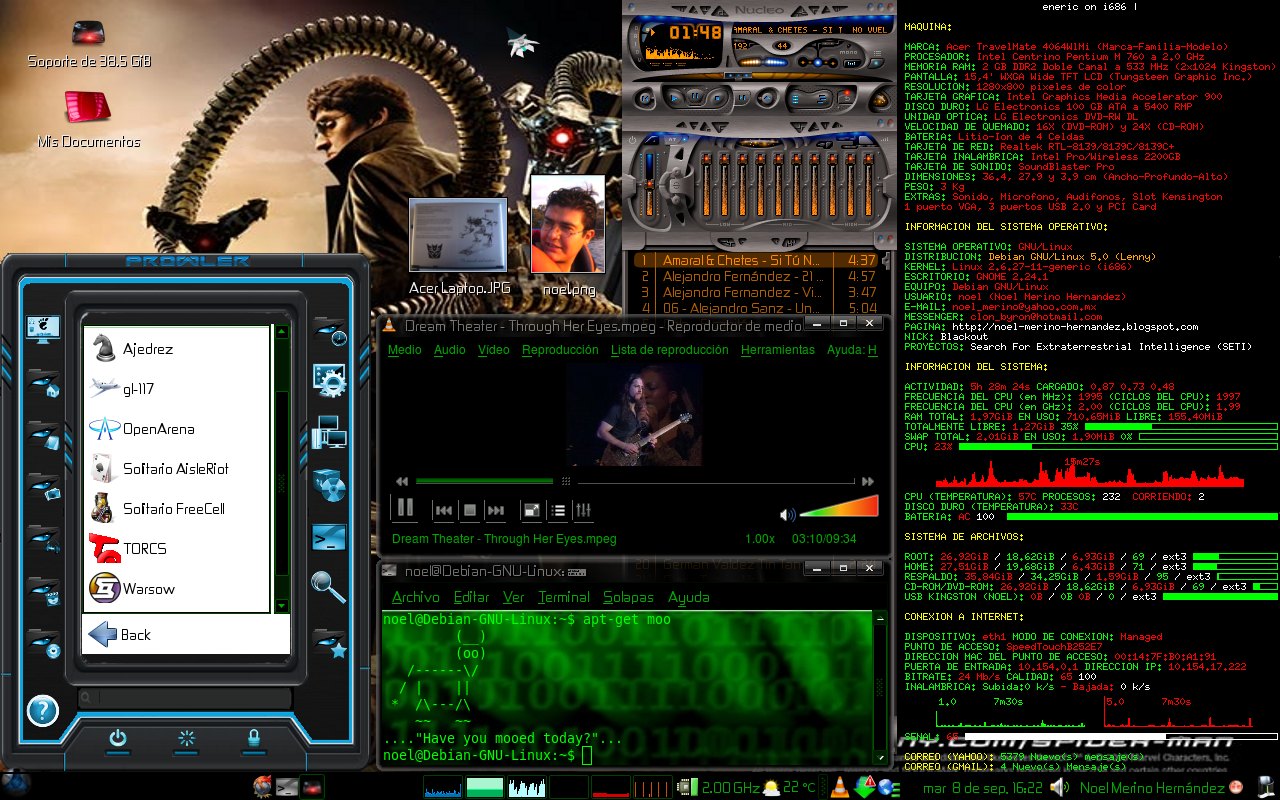Open Acer Laptop.JPG desktop thumbnail
1280x800 pixels.
tap(458, 235)
